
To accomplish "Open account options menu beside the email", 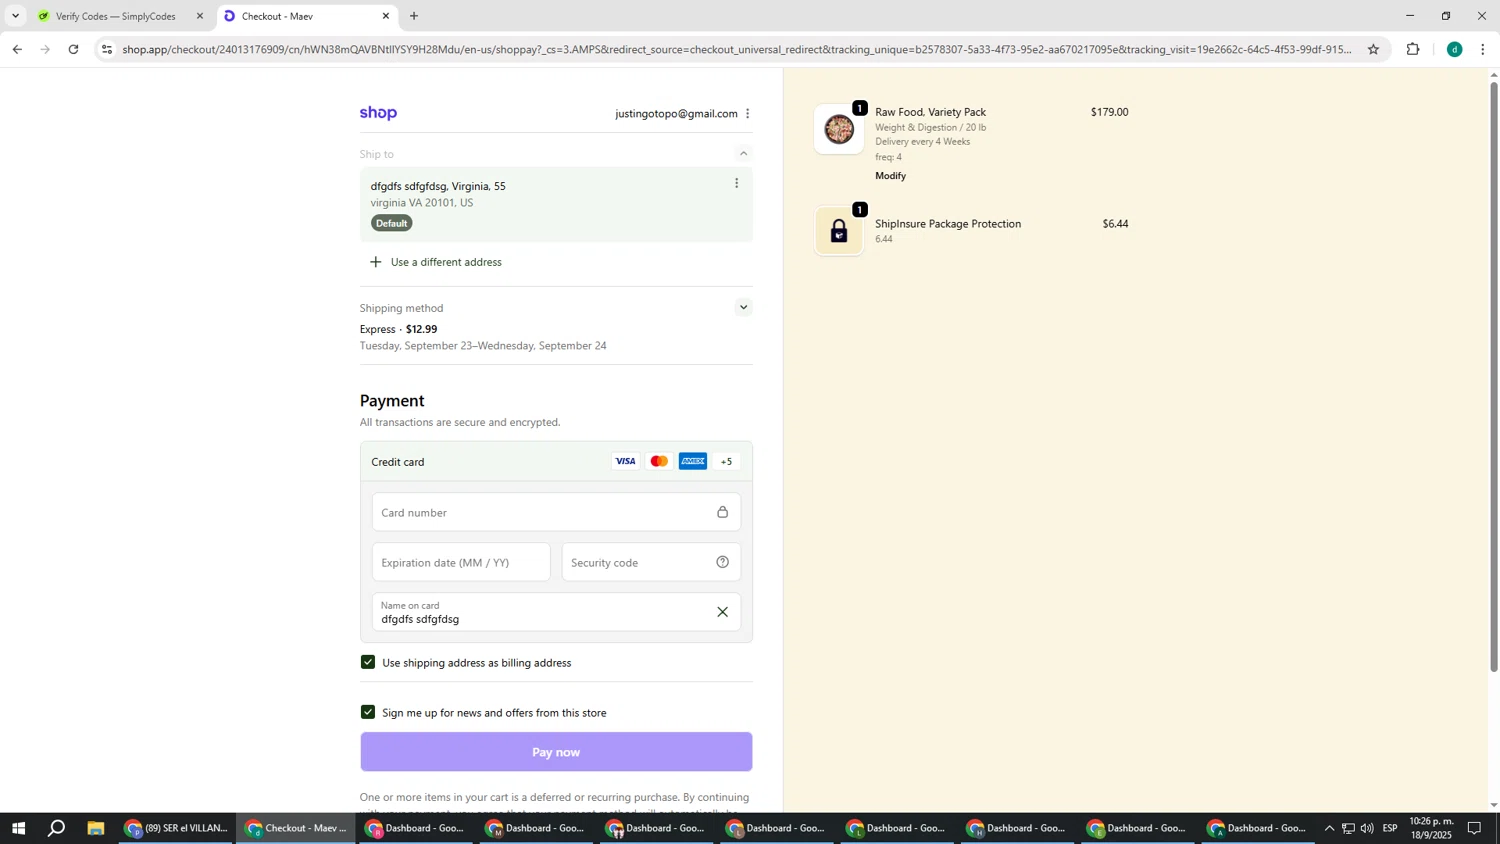I will pyautogui.click(x=748, y=114).
